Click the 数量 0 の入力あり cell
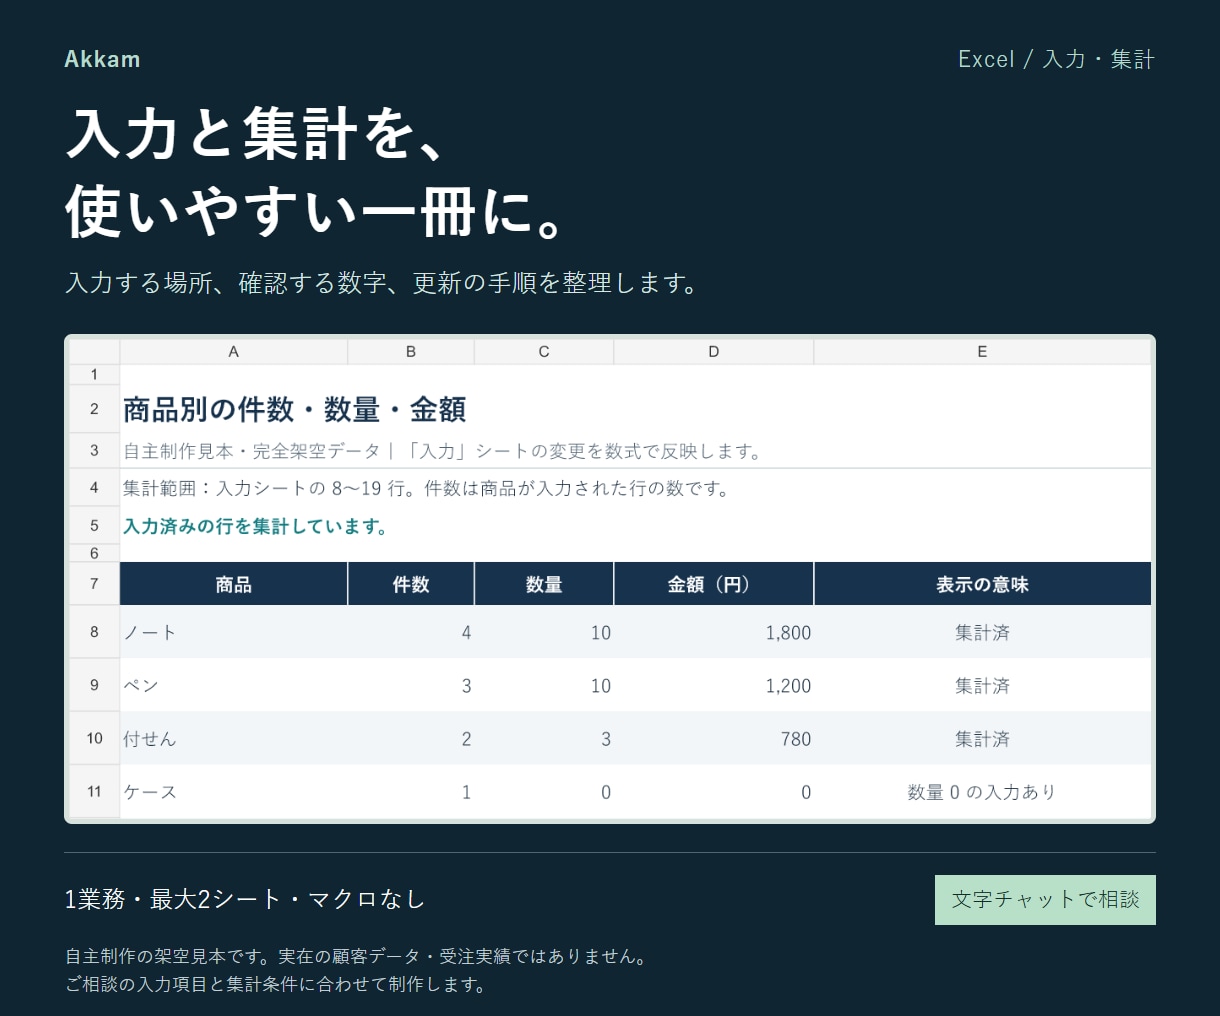 tap(982, 791)
